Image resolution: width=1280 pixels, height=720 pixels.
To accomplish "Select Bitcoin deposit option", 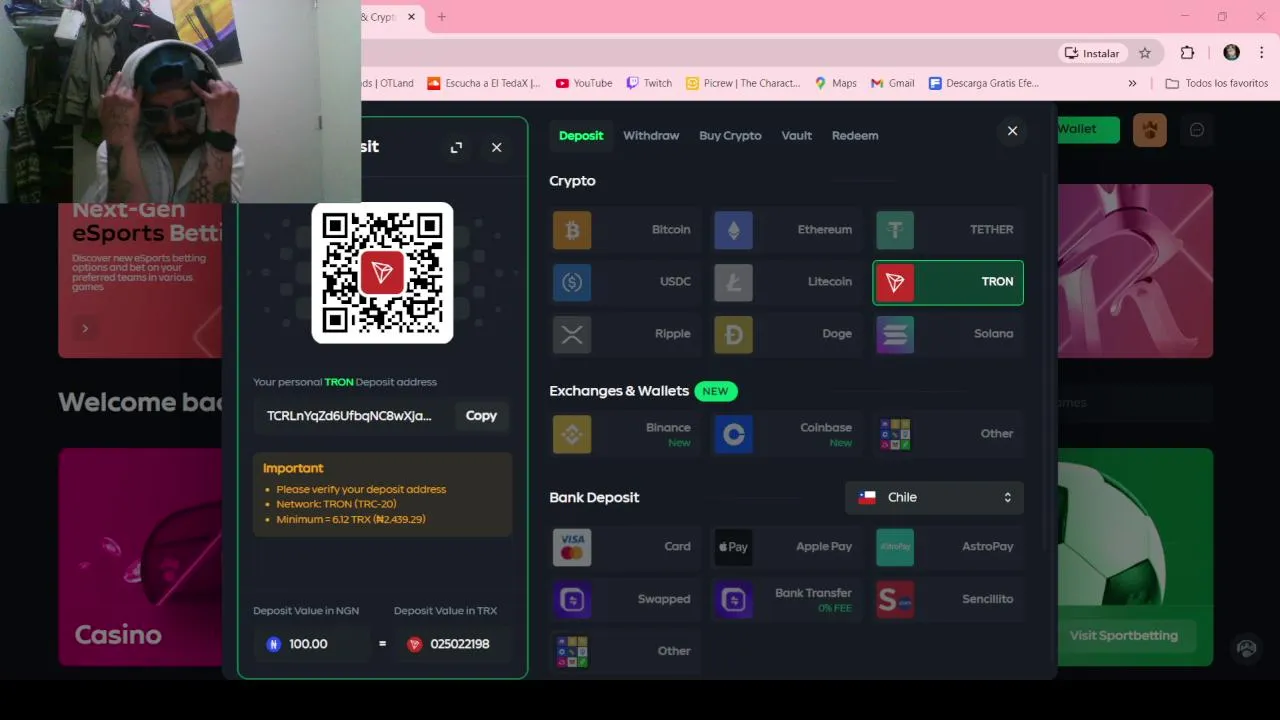I will 624,230.
